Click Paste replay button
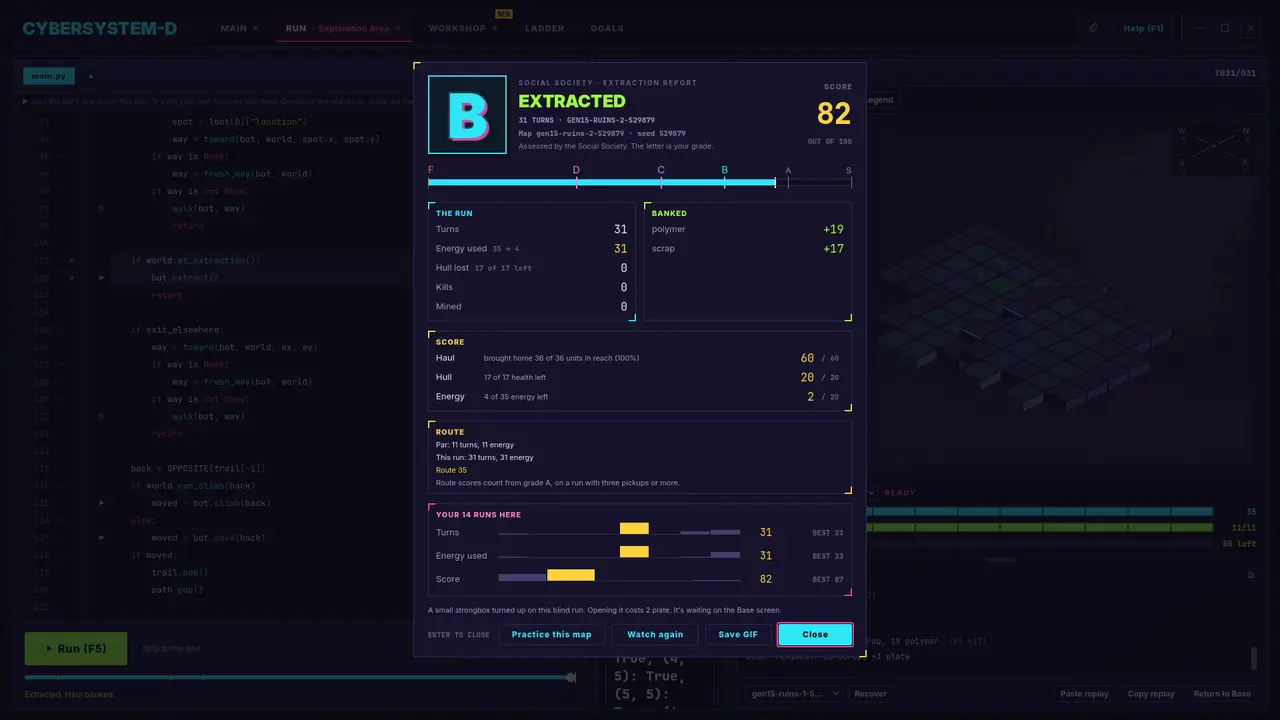Viewport: 1280px width, 720px height. 1085,693
